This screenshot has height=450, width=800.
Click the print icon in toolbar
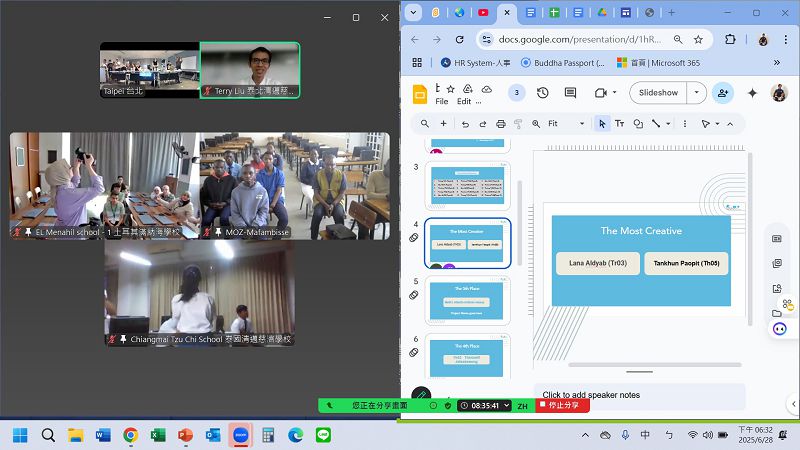pos(500,124)
